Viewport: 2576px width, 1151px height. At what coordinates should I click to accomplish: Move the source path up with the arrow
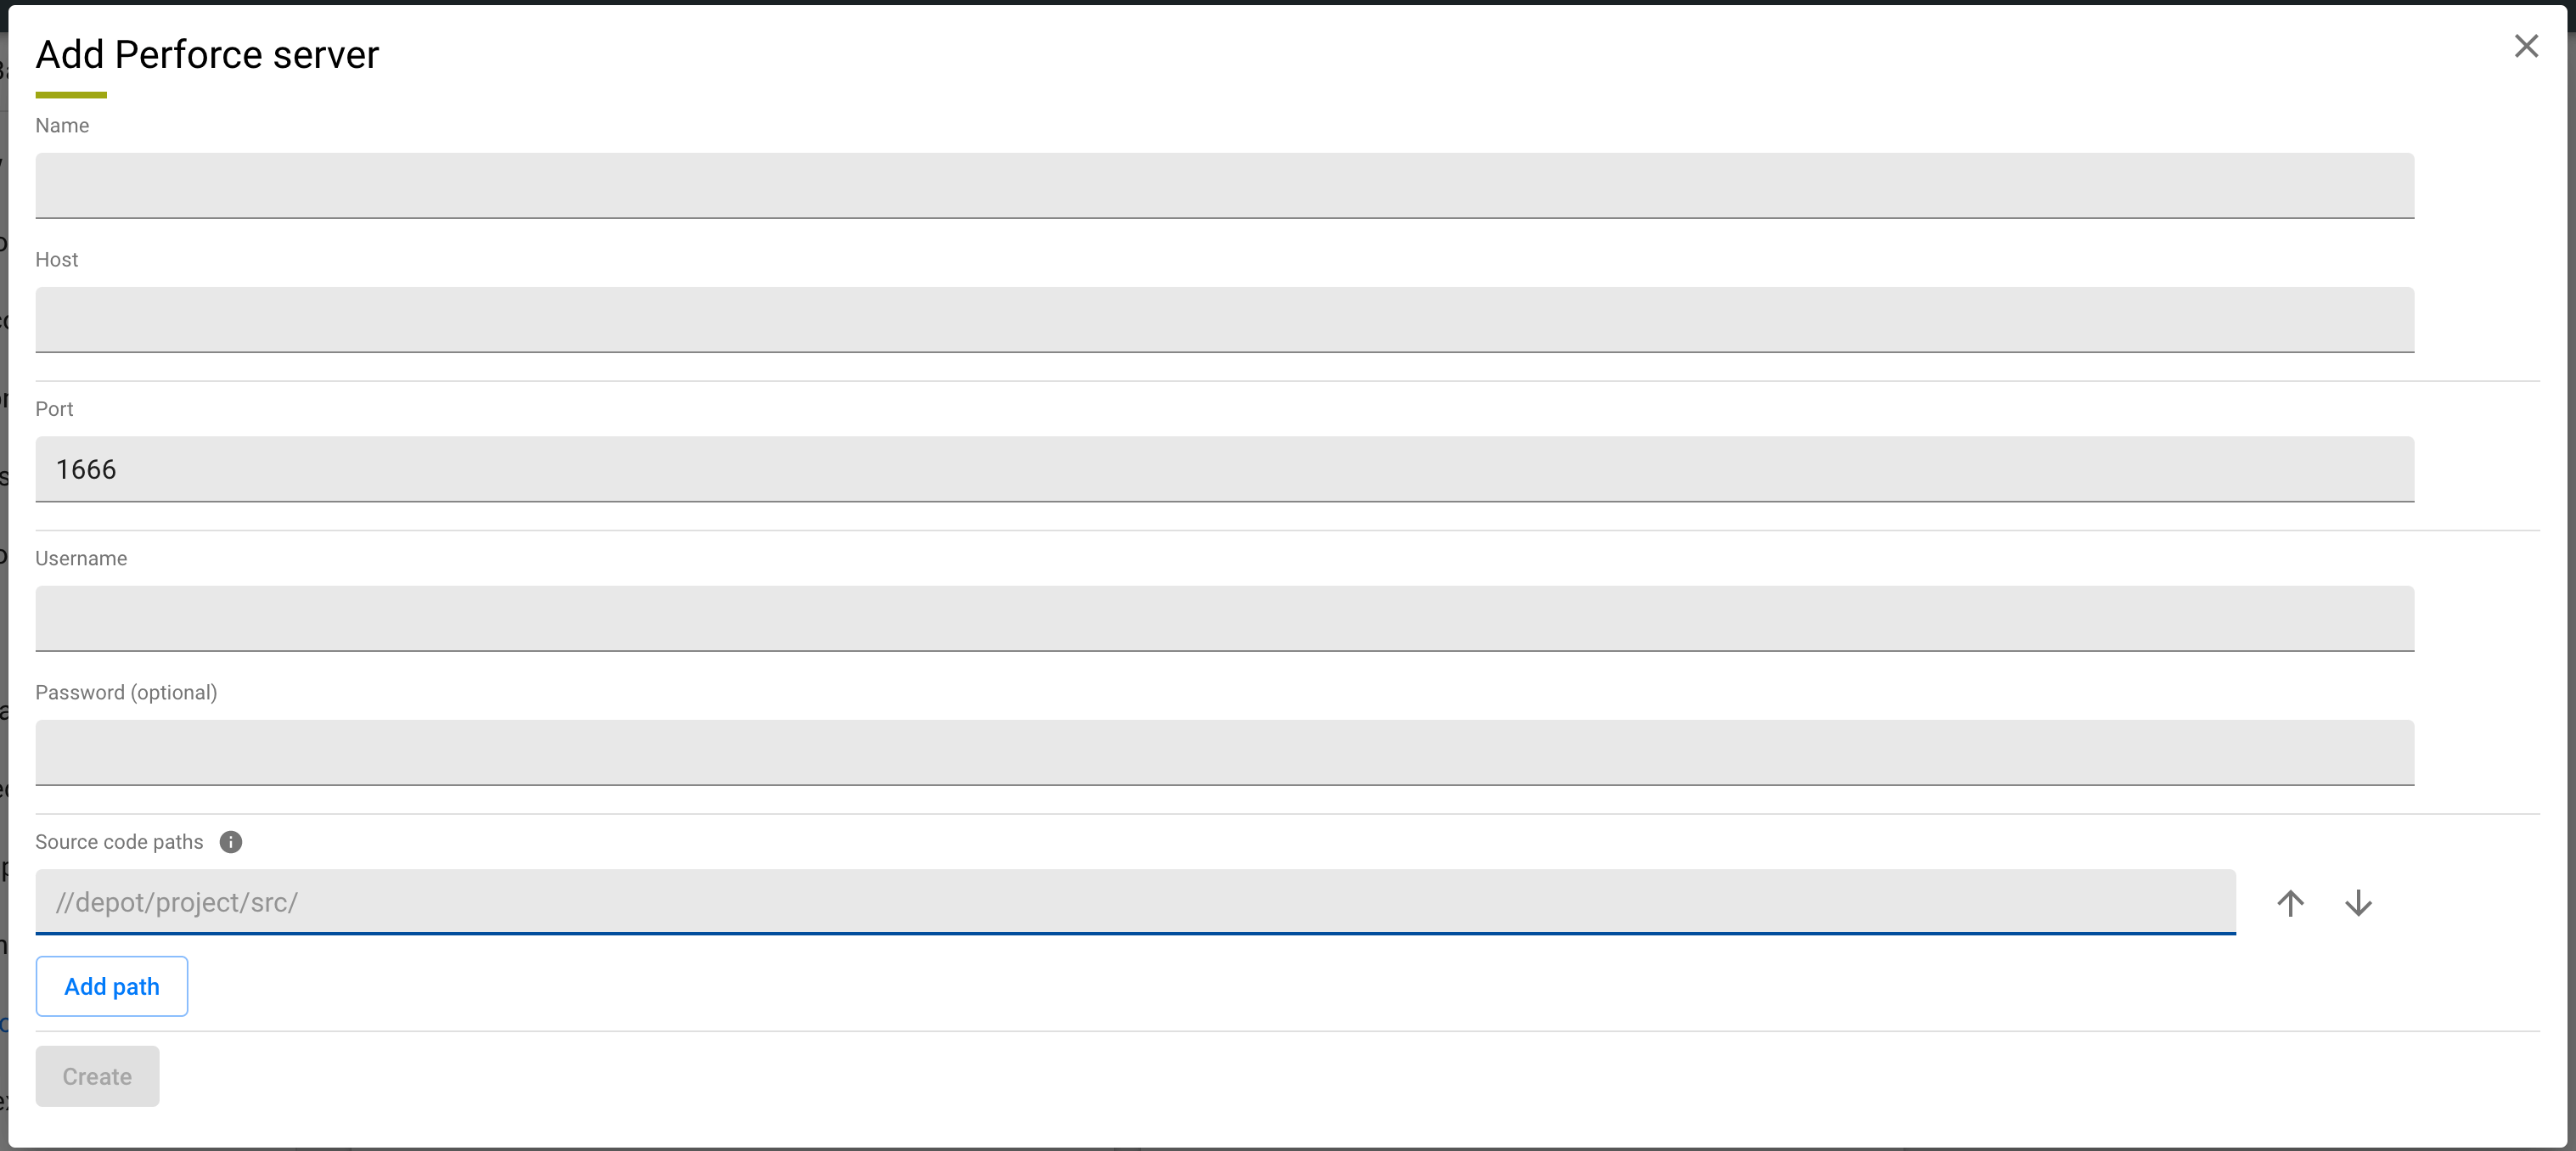(2290, 903)
